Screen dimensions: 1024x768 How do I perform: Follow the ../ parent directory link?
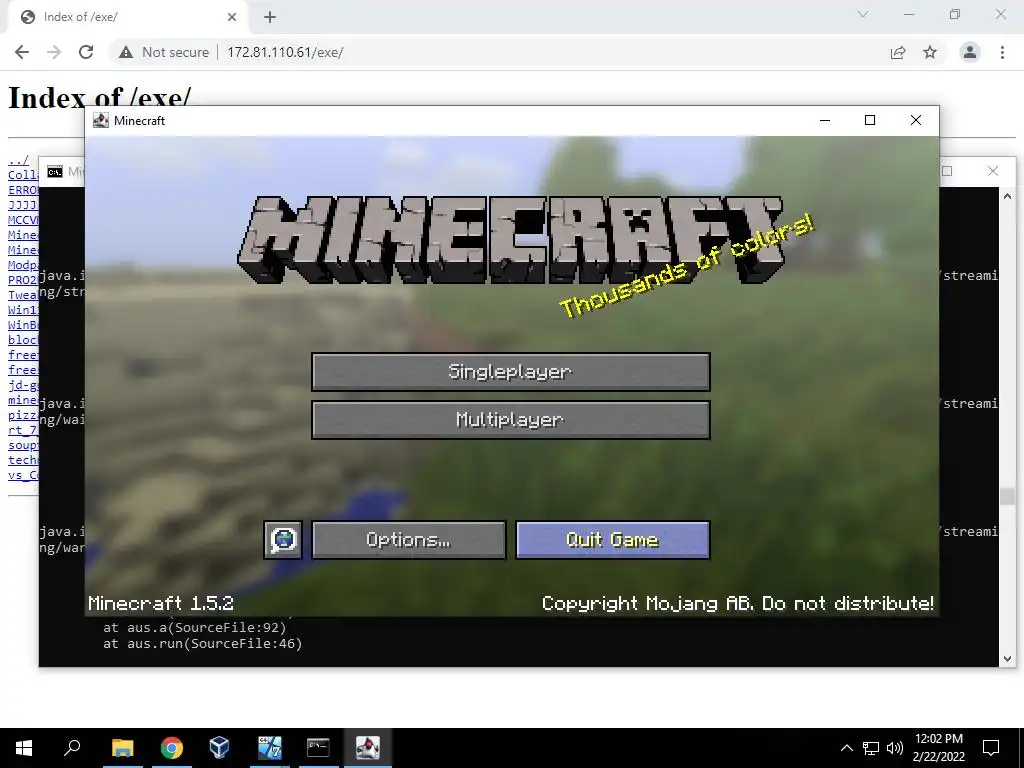(x=18, y=160)
